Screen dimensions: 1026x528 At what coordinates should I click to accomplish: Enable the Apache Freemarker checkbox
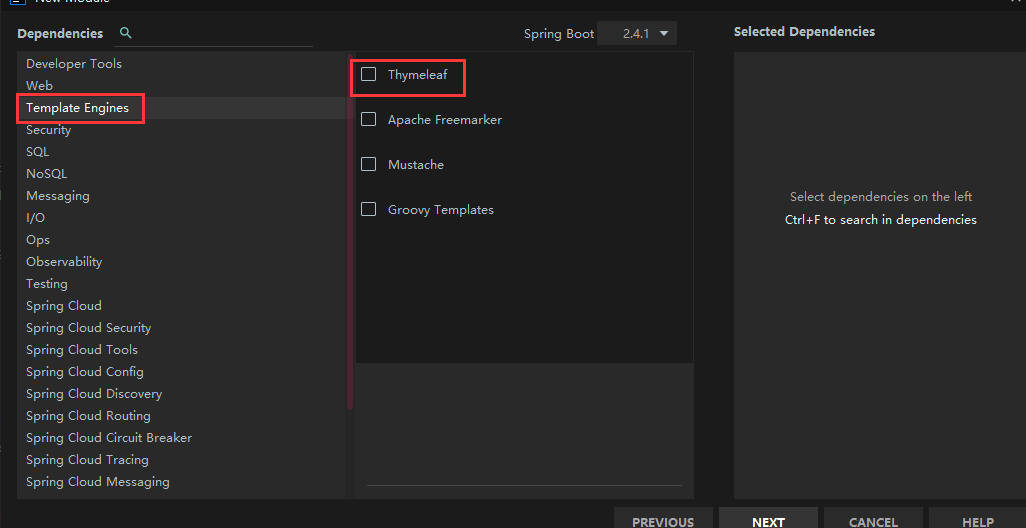pos(369,119)
